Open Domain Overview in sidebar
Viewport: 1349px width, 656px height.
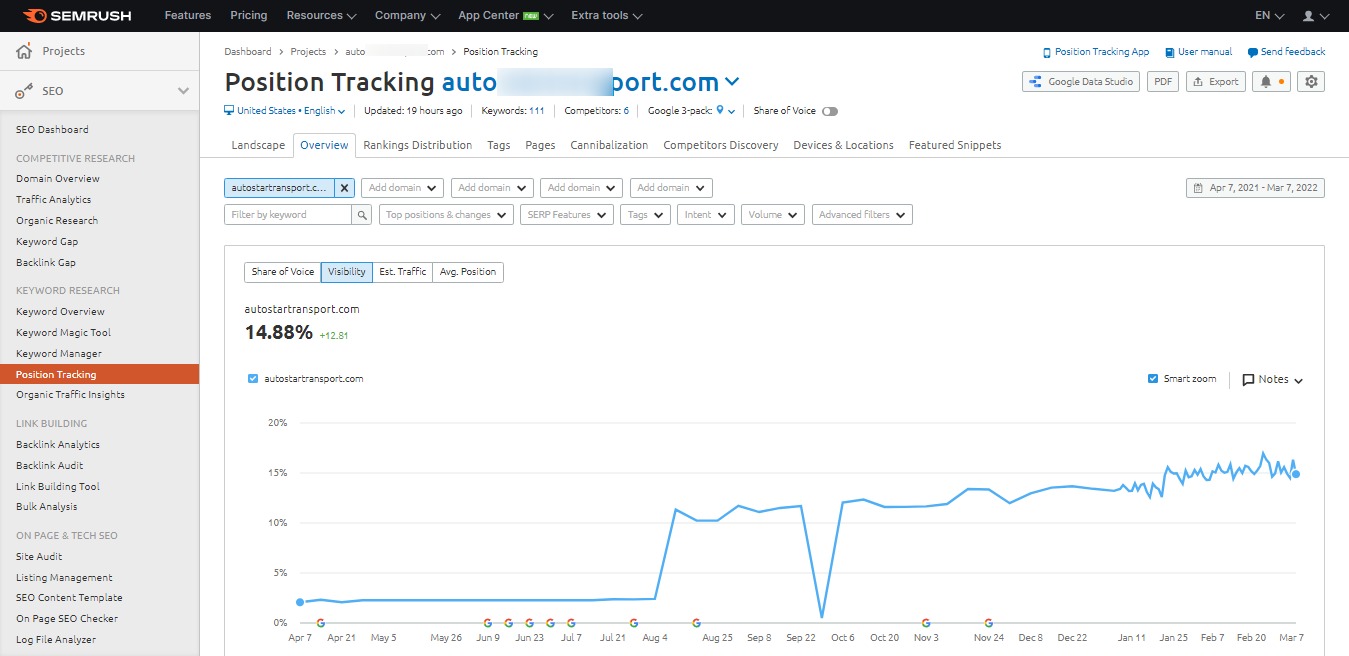pos(58,179)
